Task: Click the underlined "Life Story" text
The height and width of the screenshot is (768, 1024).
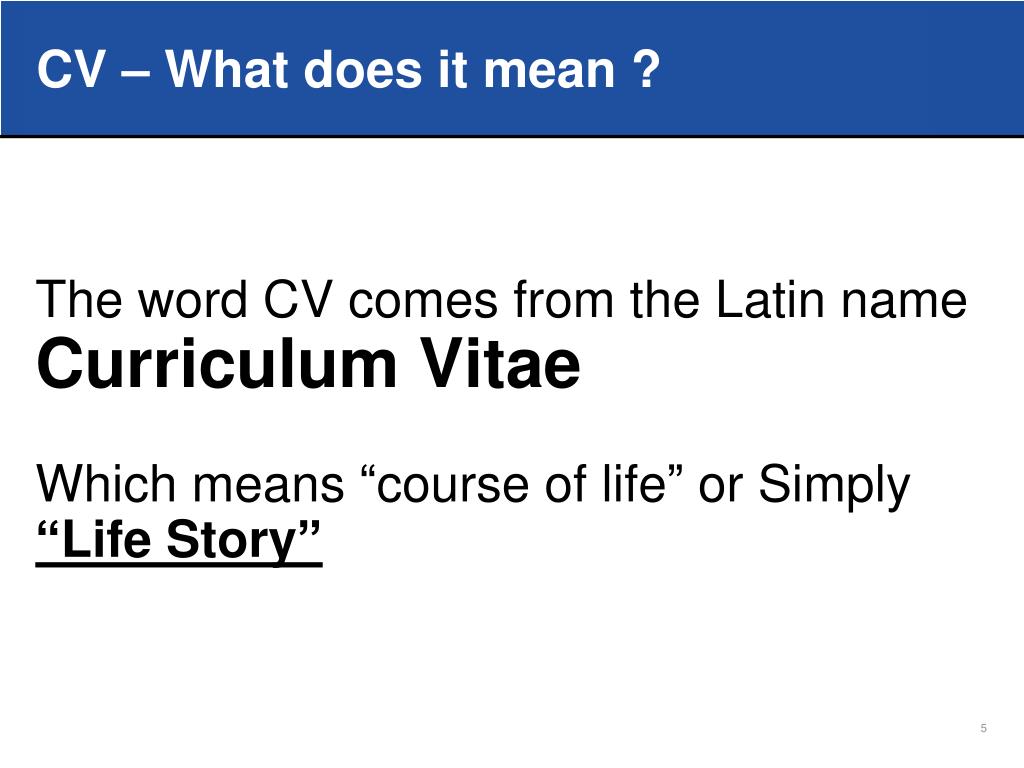Action: click(x=179, y=539)
